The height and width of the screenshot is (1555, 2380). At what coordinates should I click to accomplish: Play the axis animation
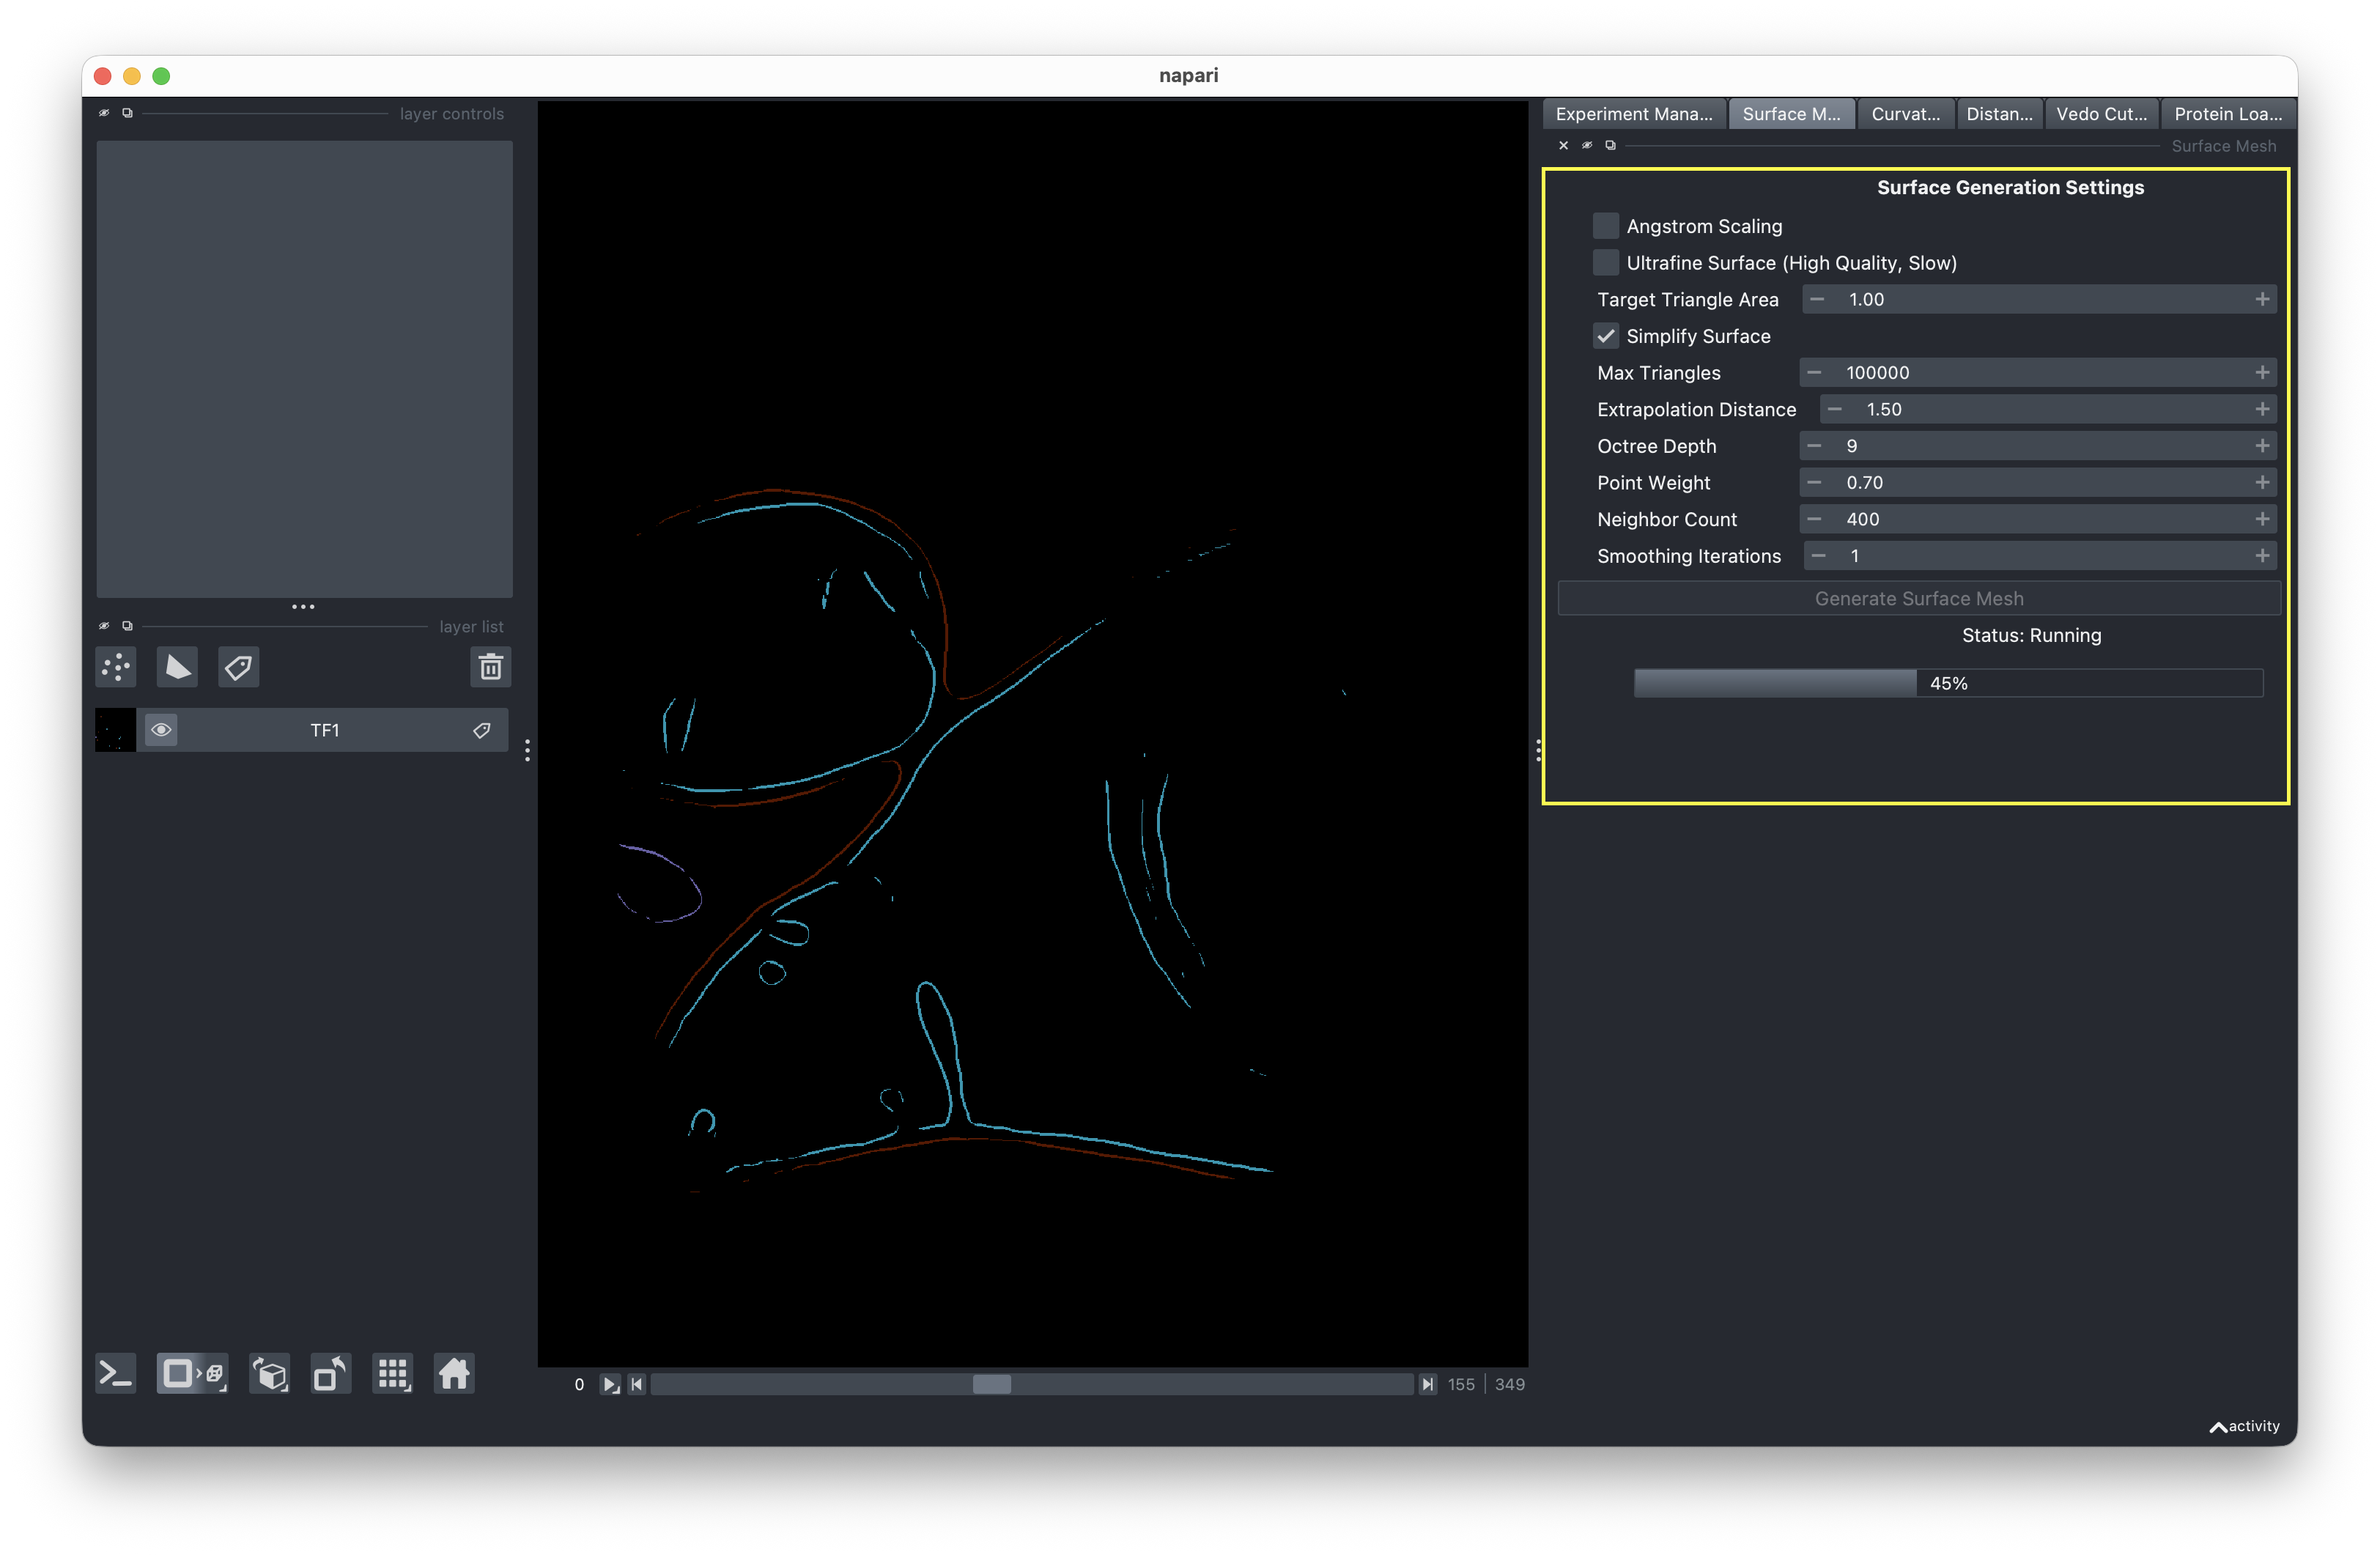(610, 1385)
